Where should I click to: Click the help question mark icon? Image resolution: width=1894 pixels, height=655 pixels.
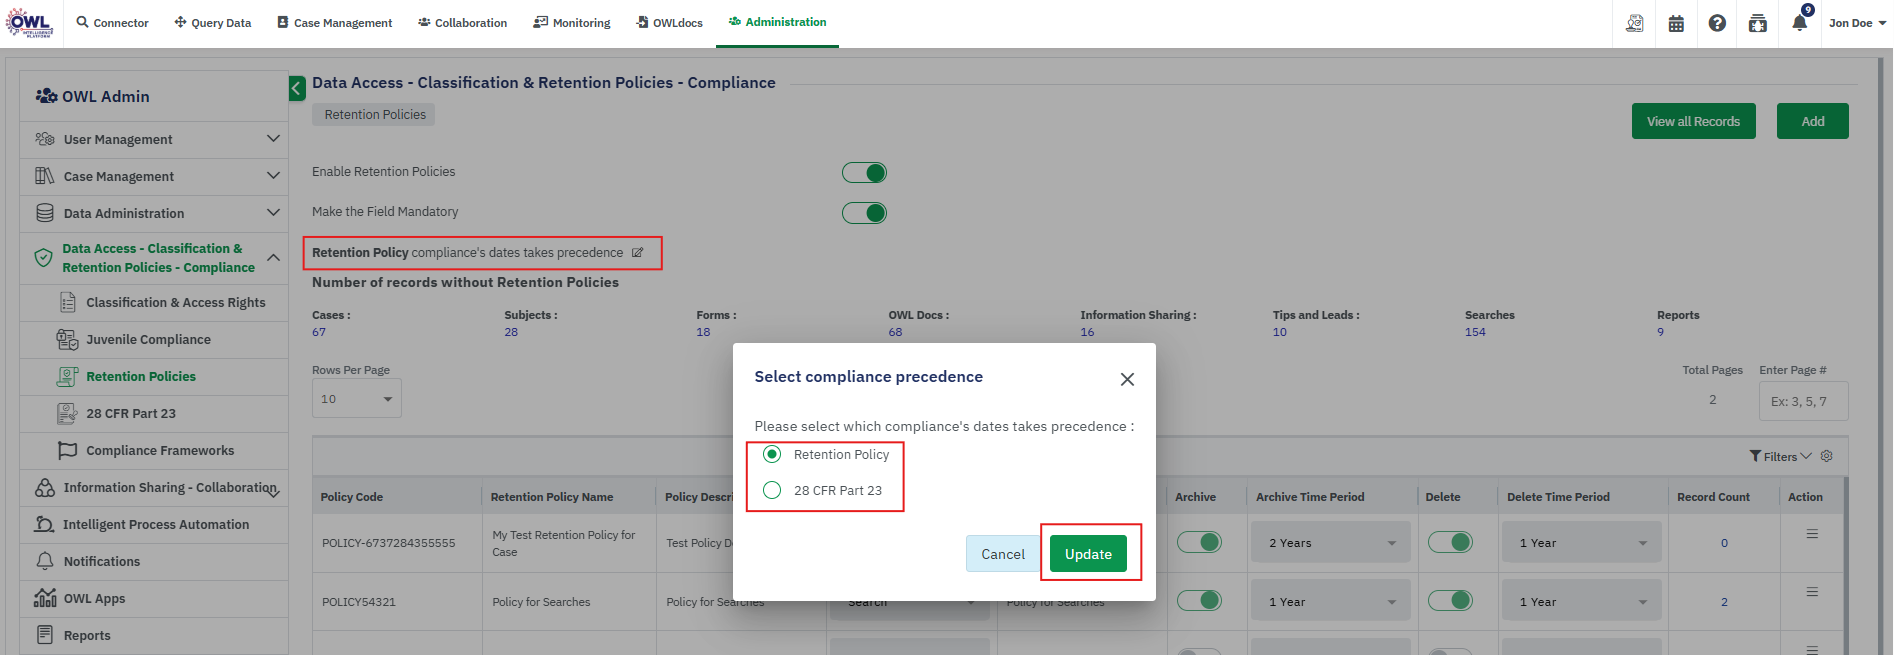pyautogui.click(x=1717, y=23)
